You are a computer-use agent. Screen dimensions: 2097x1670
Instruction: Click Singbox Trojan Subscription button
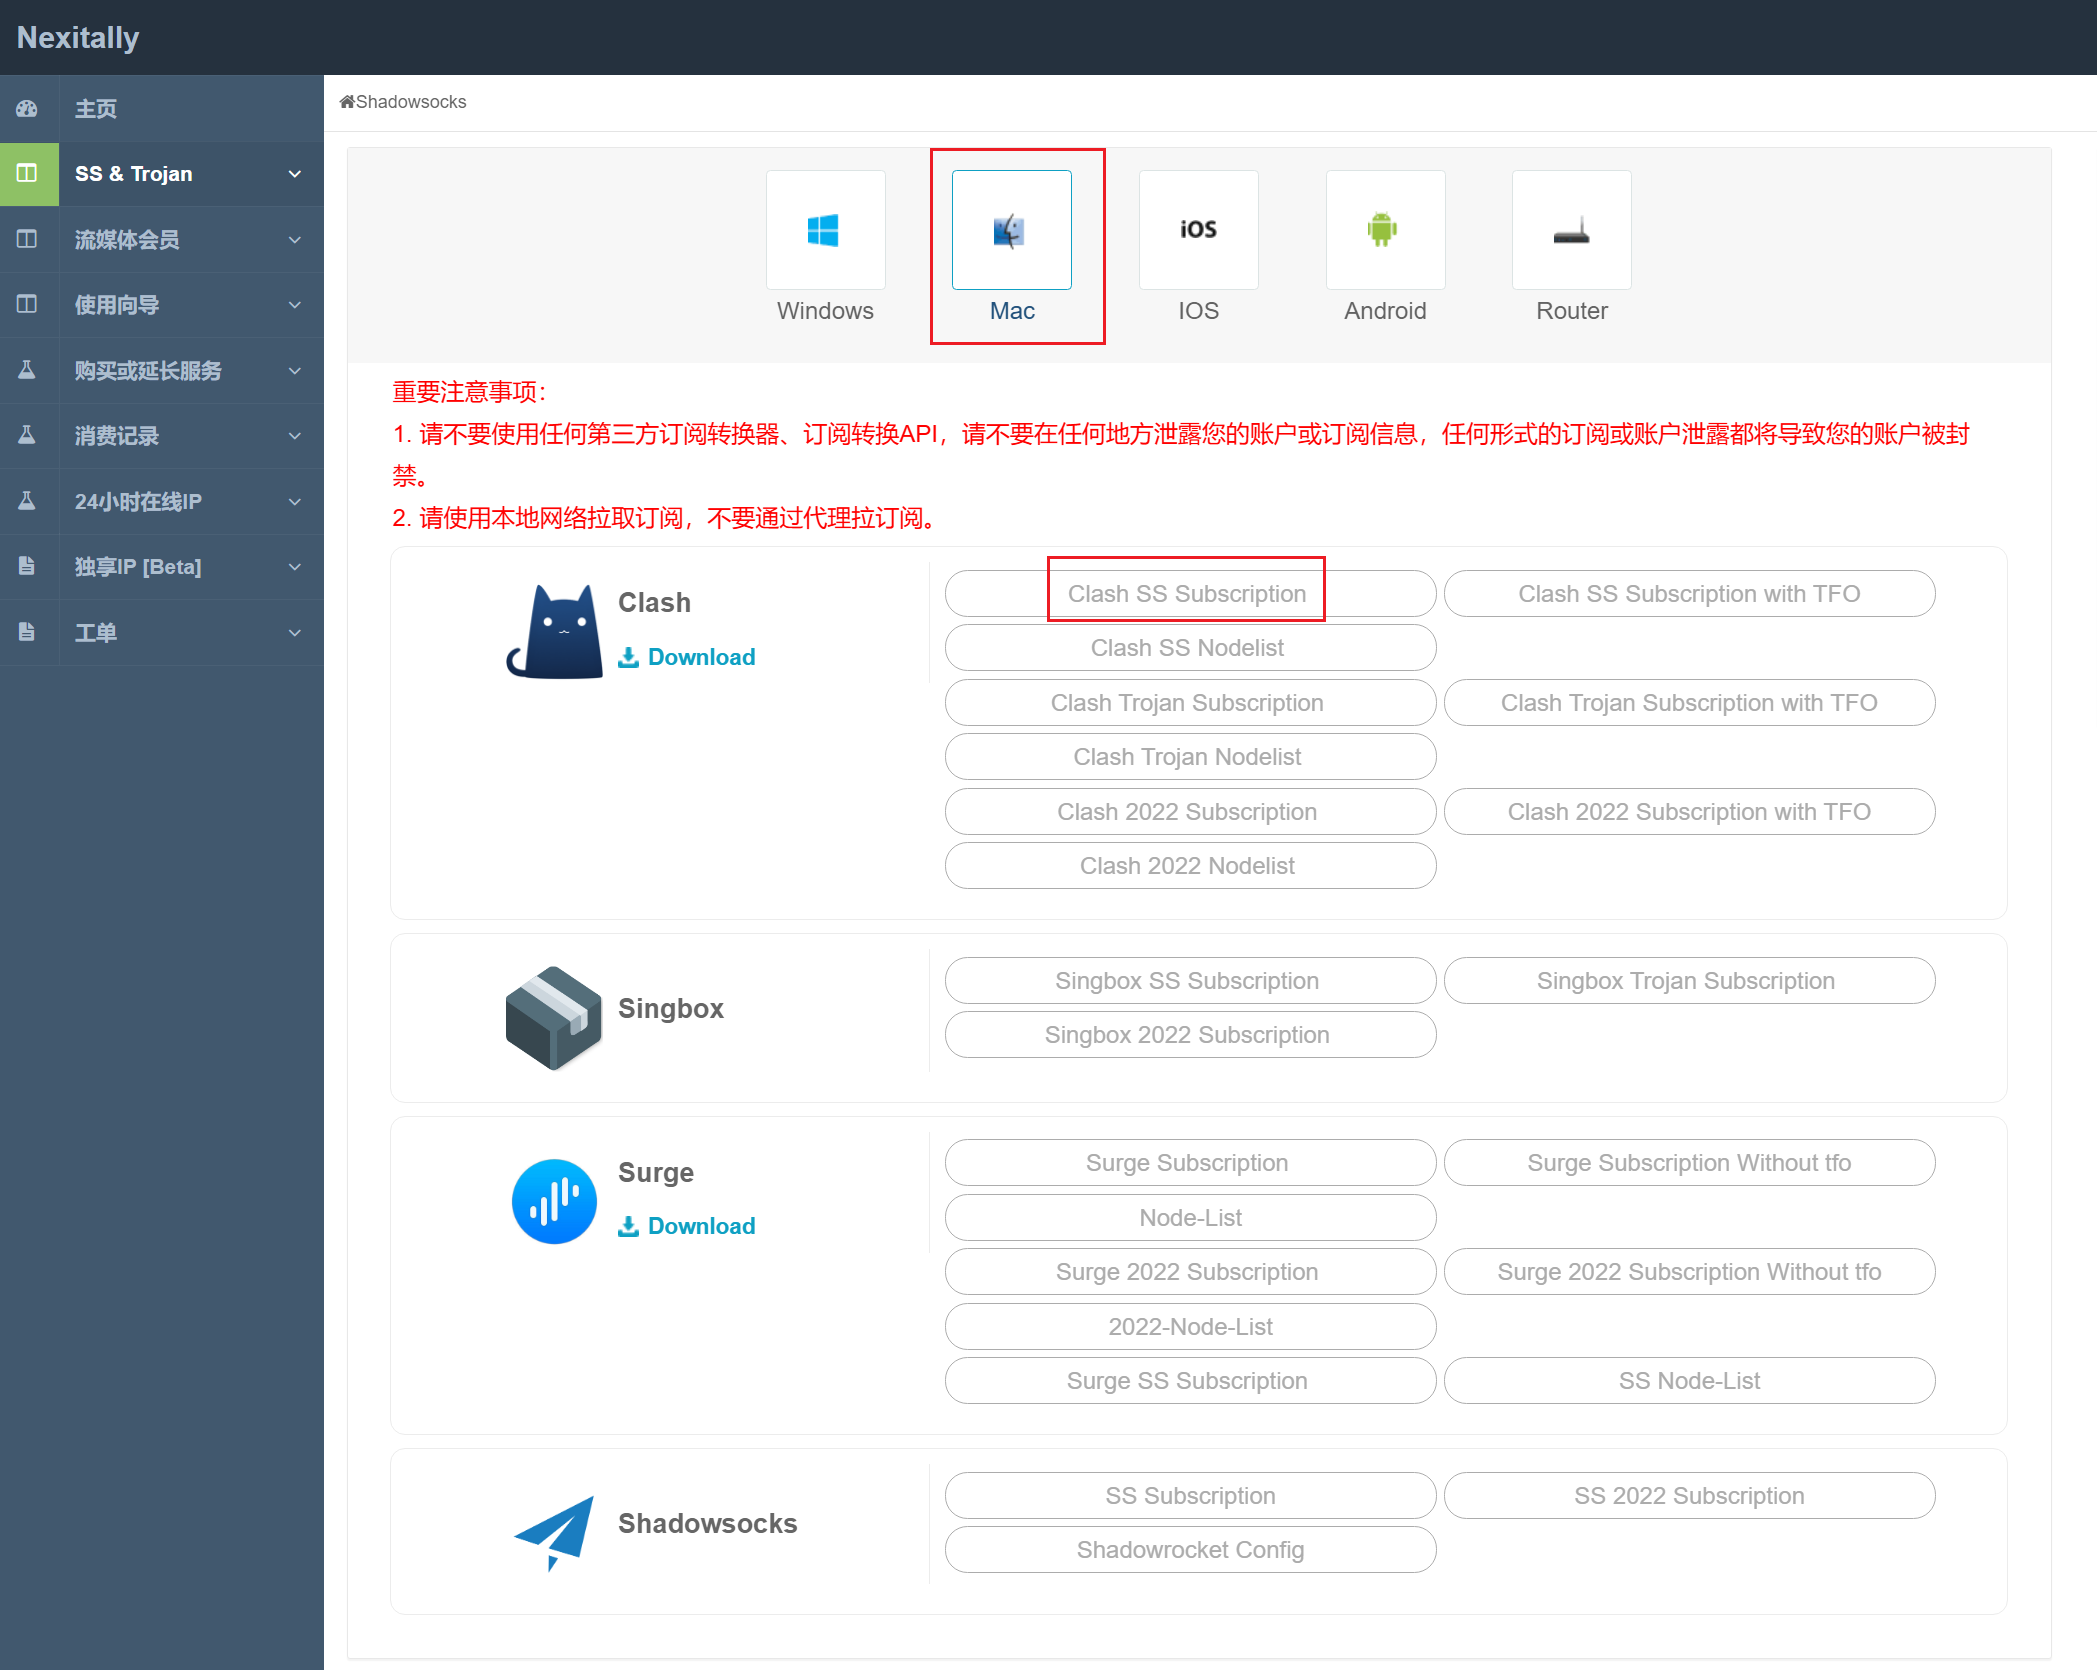(1687, 981)
